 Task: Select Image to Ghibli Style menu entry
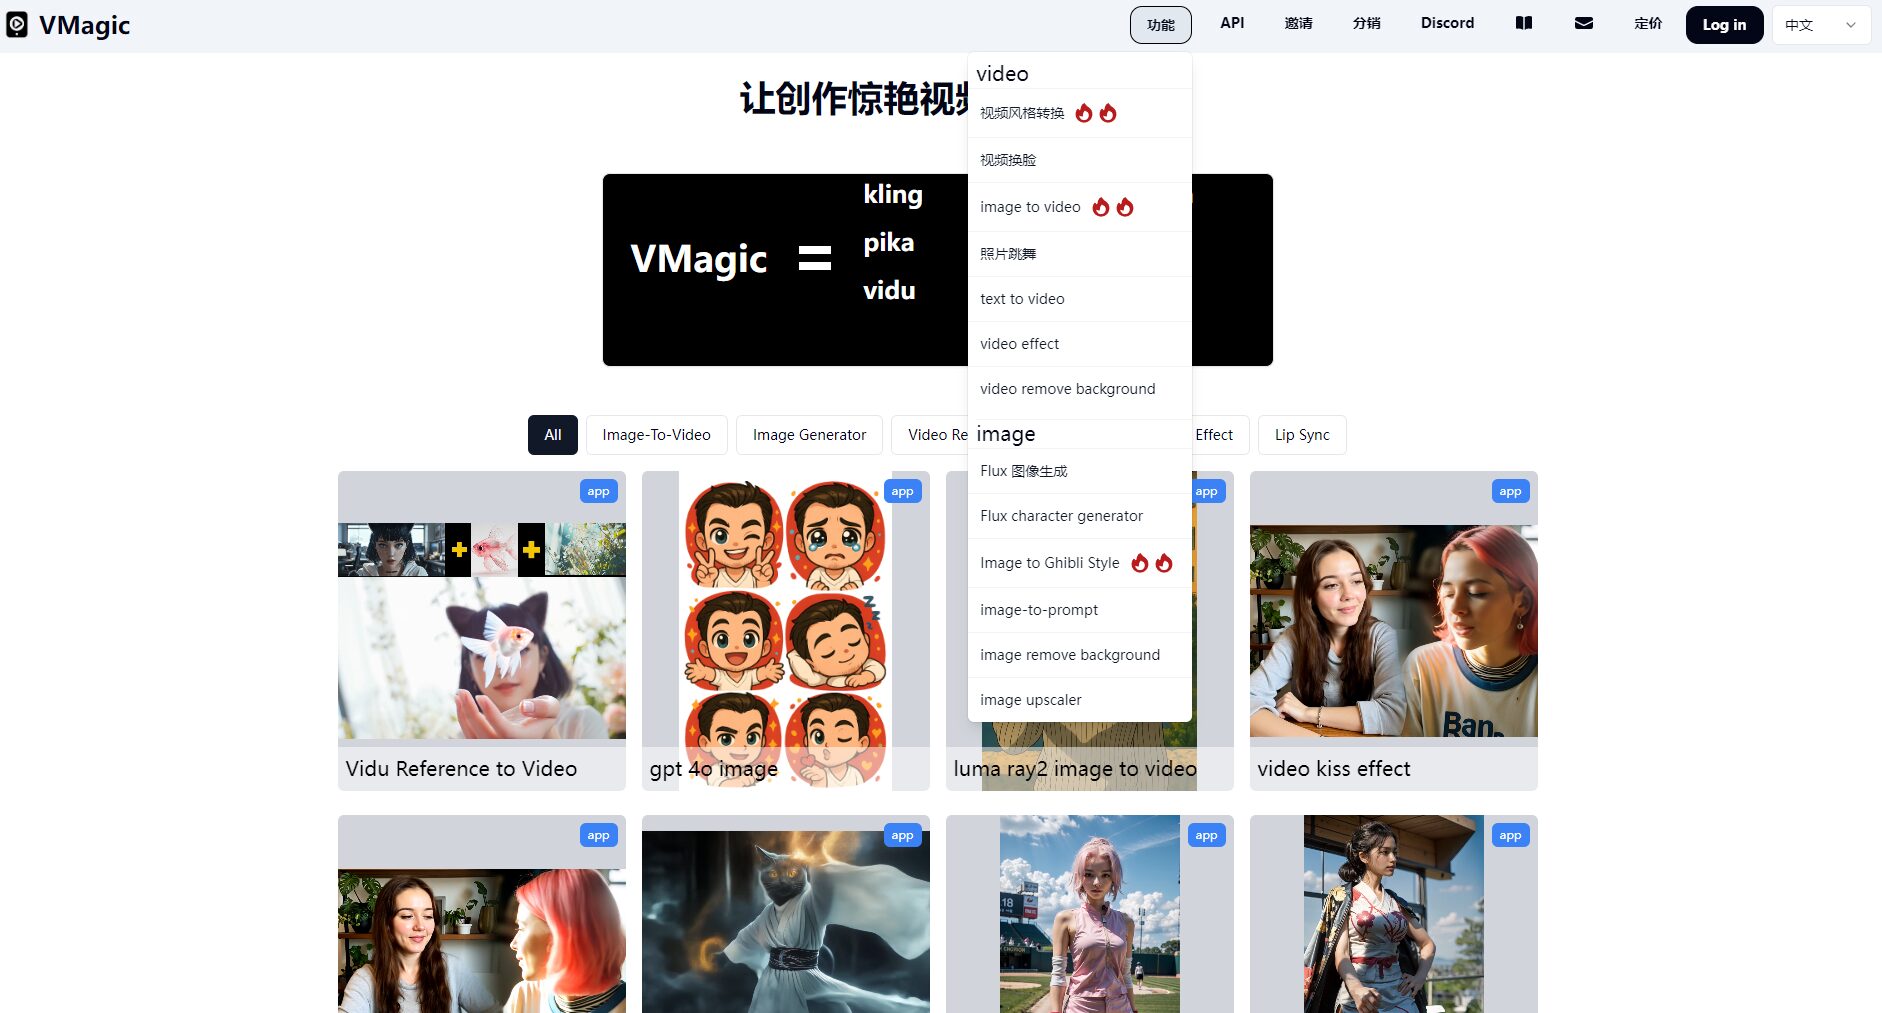click(x=1080, y=563)
